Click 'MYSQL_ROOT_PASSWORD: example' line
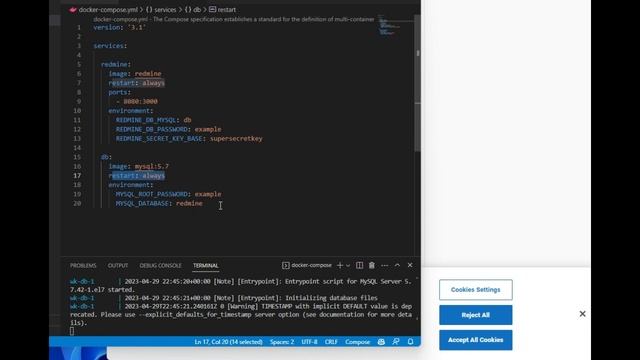 168,194
